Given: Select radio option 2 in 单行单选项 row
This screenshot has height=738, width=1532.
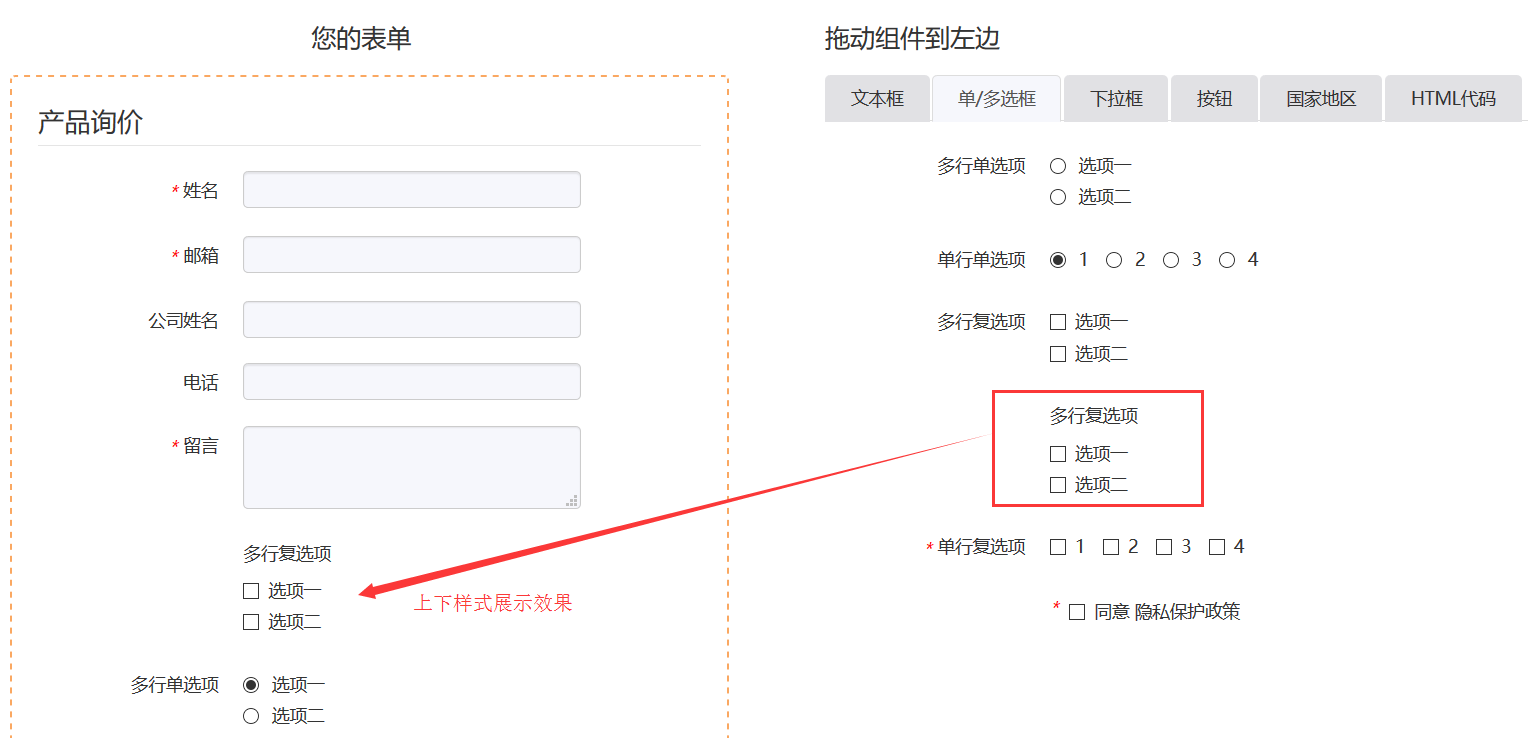Looking at the screenshot, I should tap(1114, 259).
